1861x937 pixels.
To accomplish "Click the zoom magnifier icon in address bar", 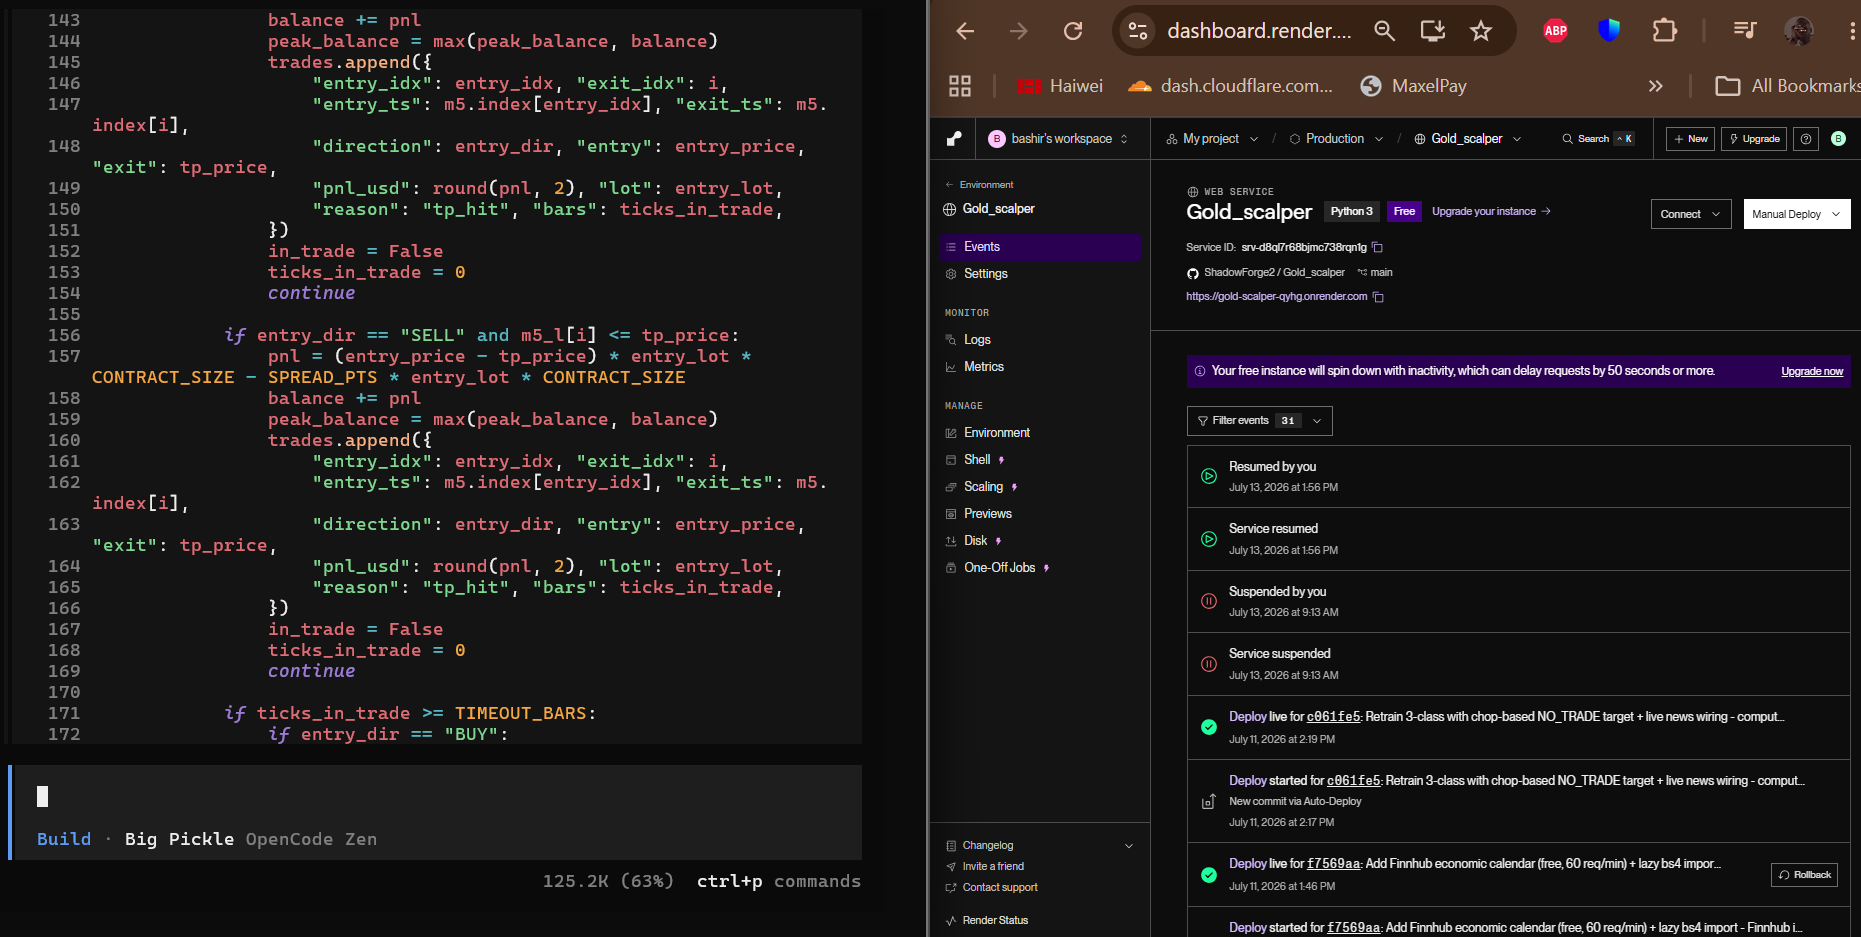I will click(1384, 31).
